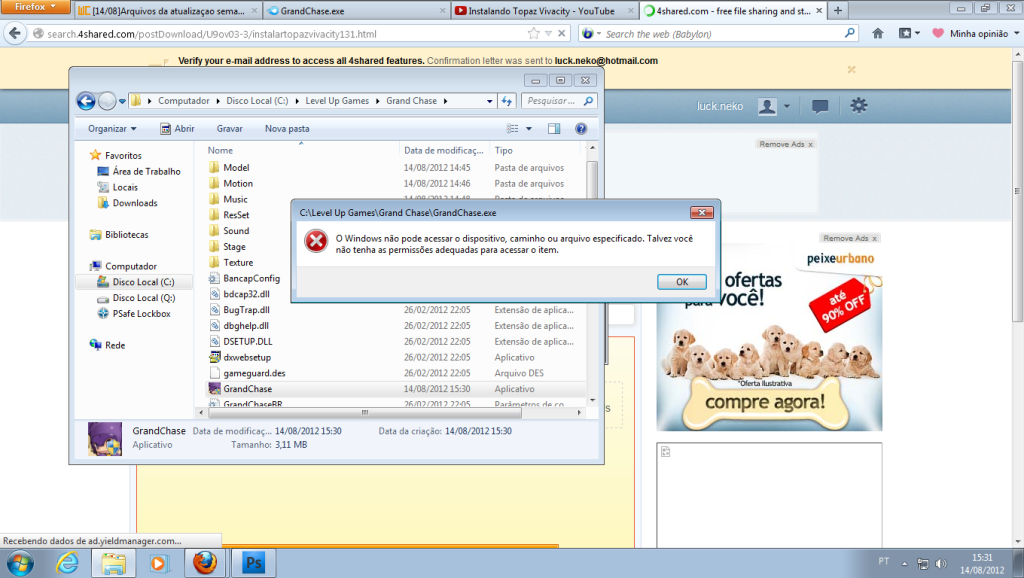Open the 4shared messages chat icon
The width and height of the screenshot is (1024, 578).
(x=820, y=106)
